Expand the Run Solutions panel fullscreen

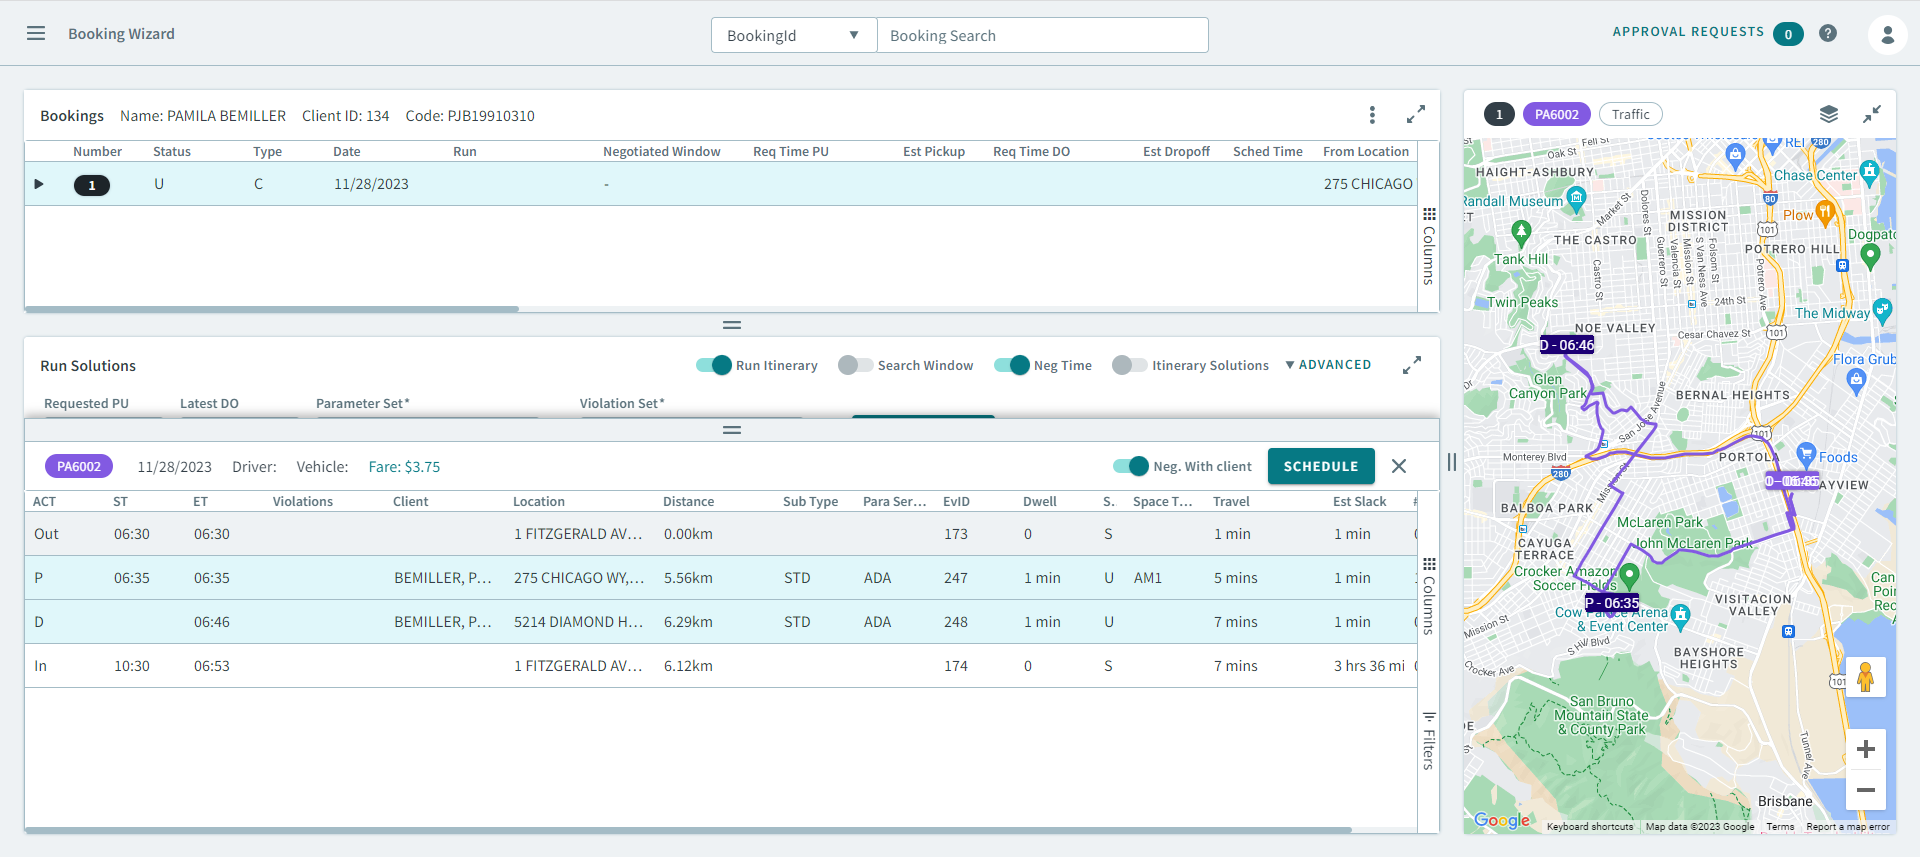pos(1412,365)
